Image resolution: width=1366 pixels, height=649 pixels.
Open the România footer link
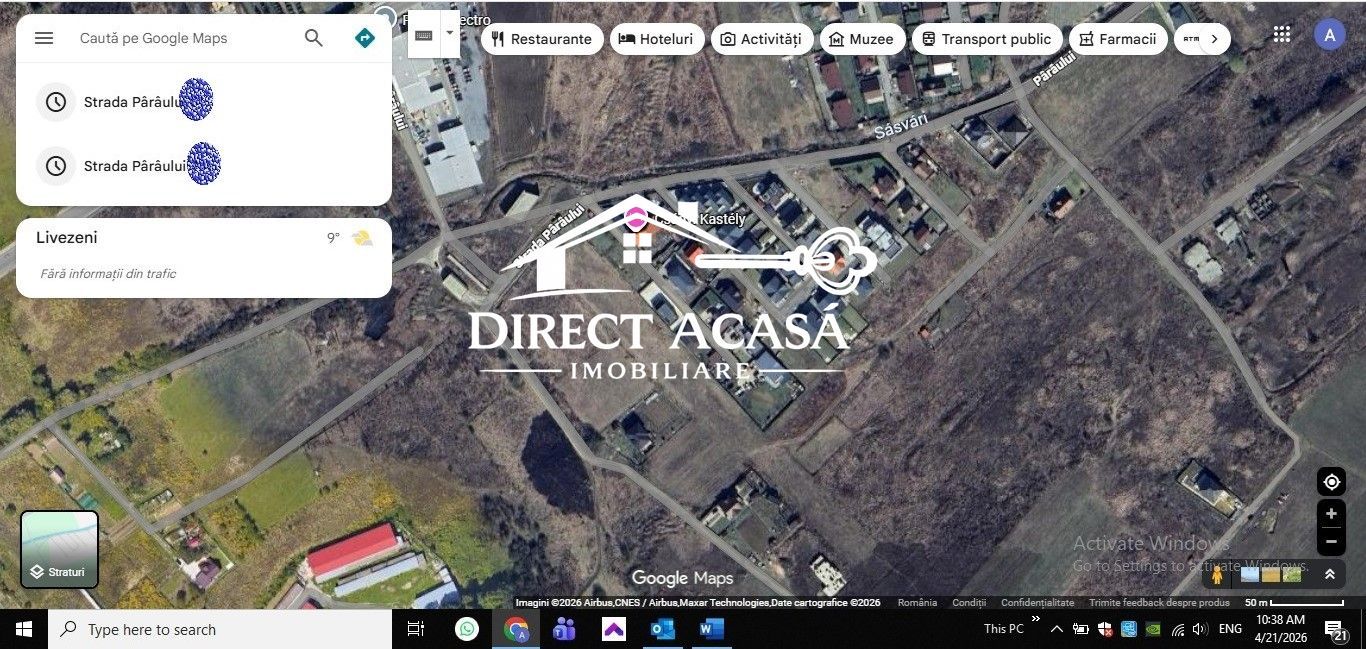coord(917,603)
